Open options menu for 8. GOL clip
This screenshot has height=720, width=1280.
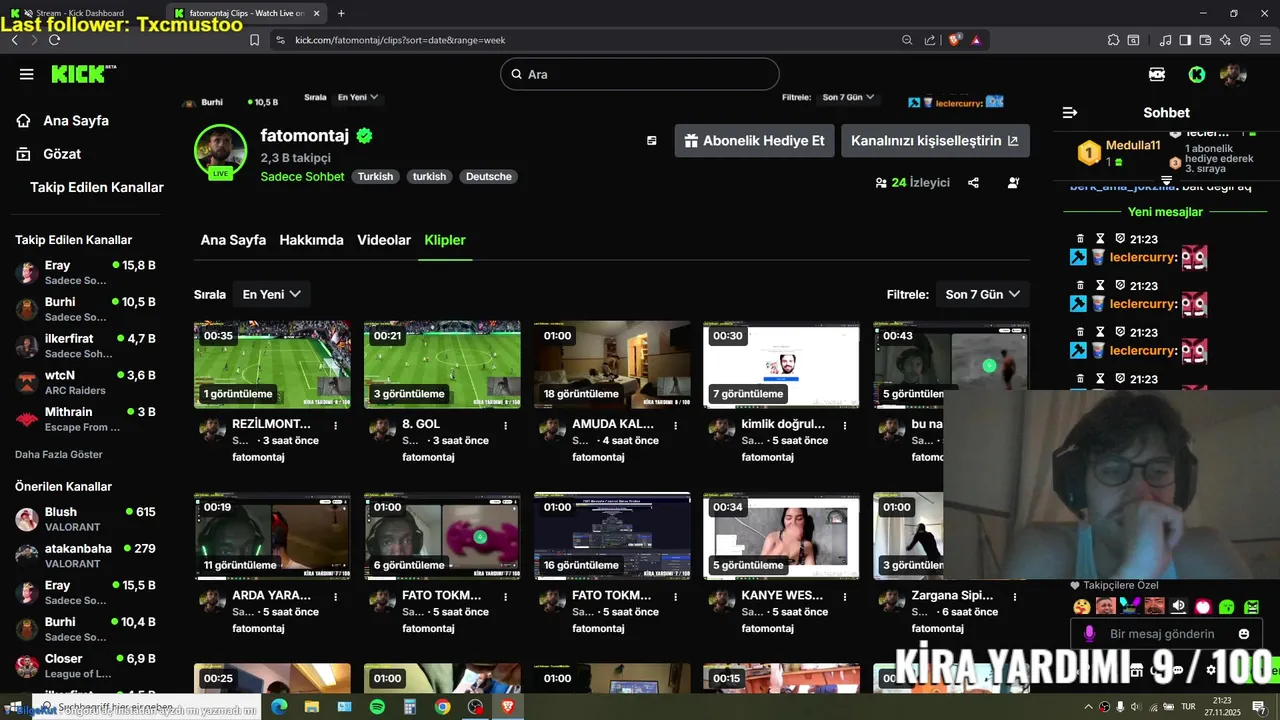pyautogui.click(x=506, y=425)
